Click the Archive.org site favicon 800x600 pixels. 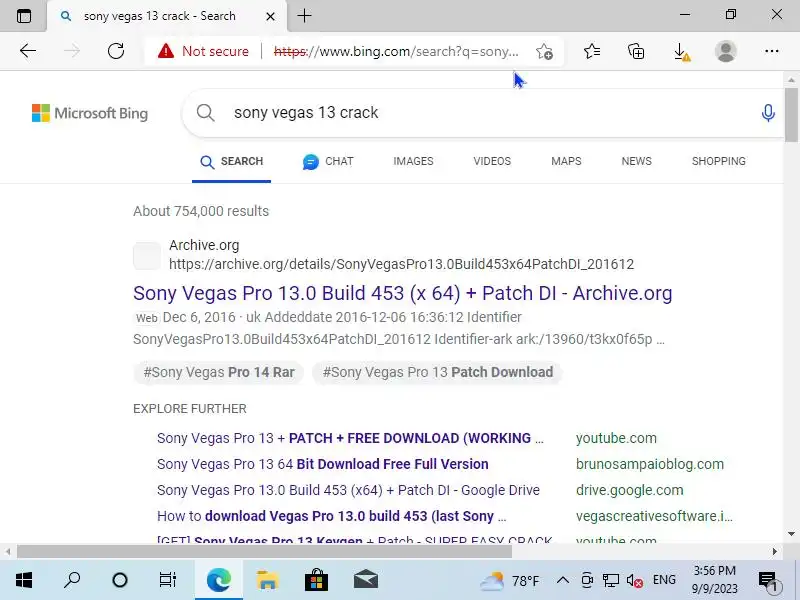tap(147, 256)
